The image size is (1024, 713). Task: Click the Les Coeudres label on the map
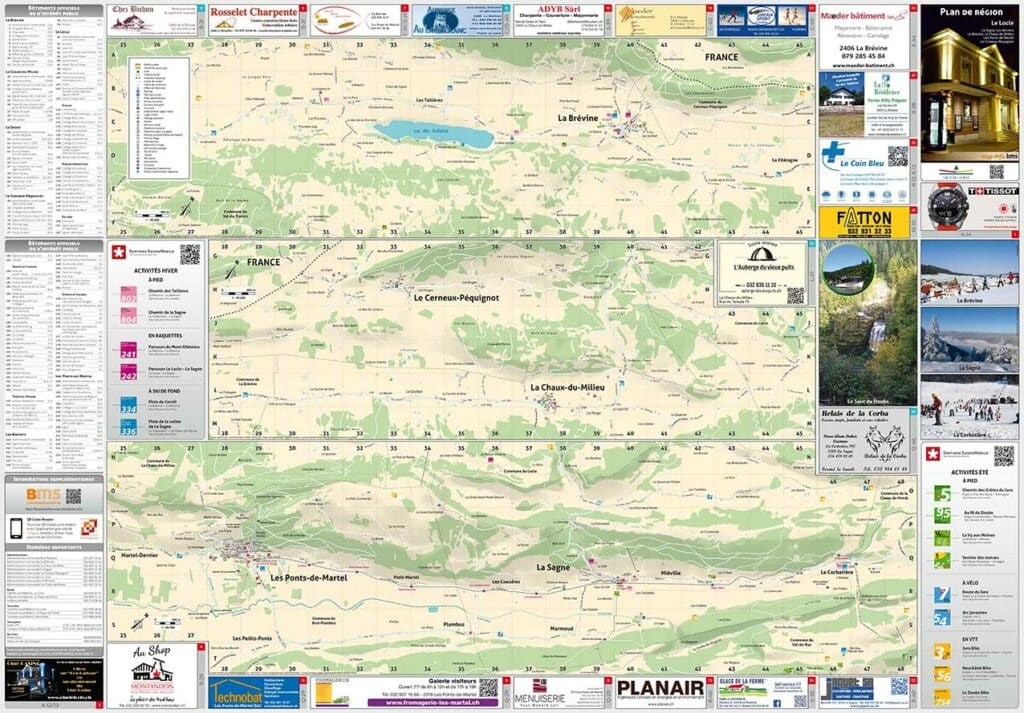pyautogui.click(x=505, y=581)
